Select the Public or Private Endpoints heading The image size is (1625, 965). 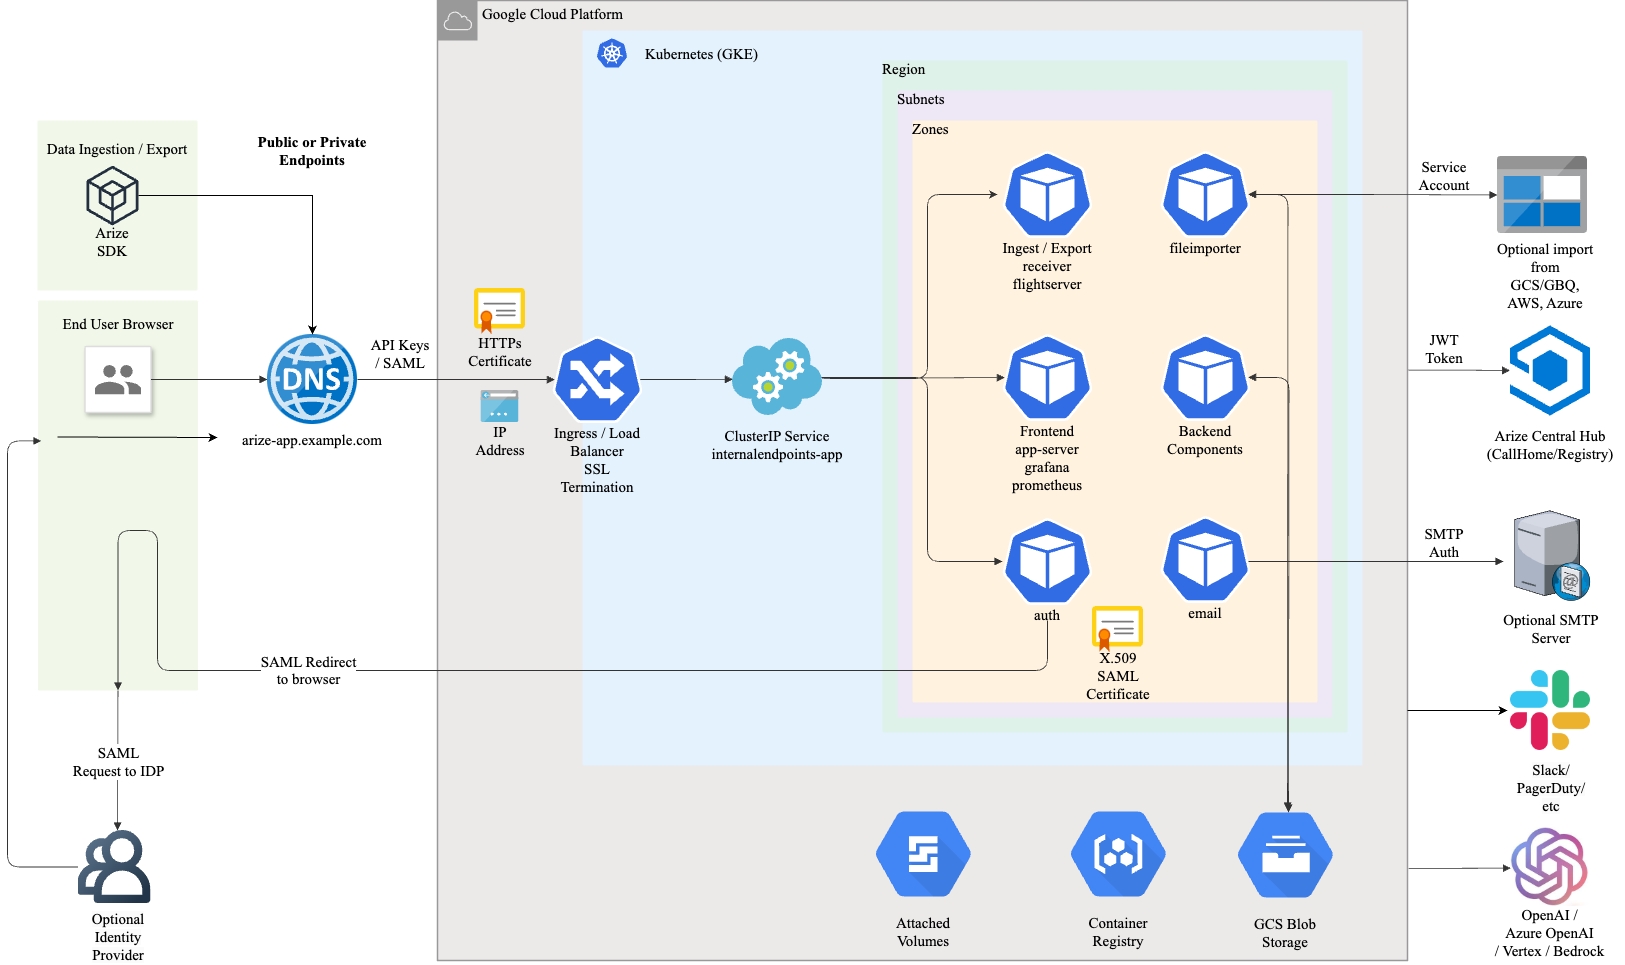(312, 151)
